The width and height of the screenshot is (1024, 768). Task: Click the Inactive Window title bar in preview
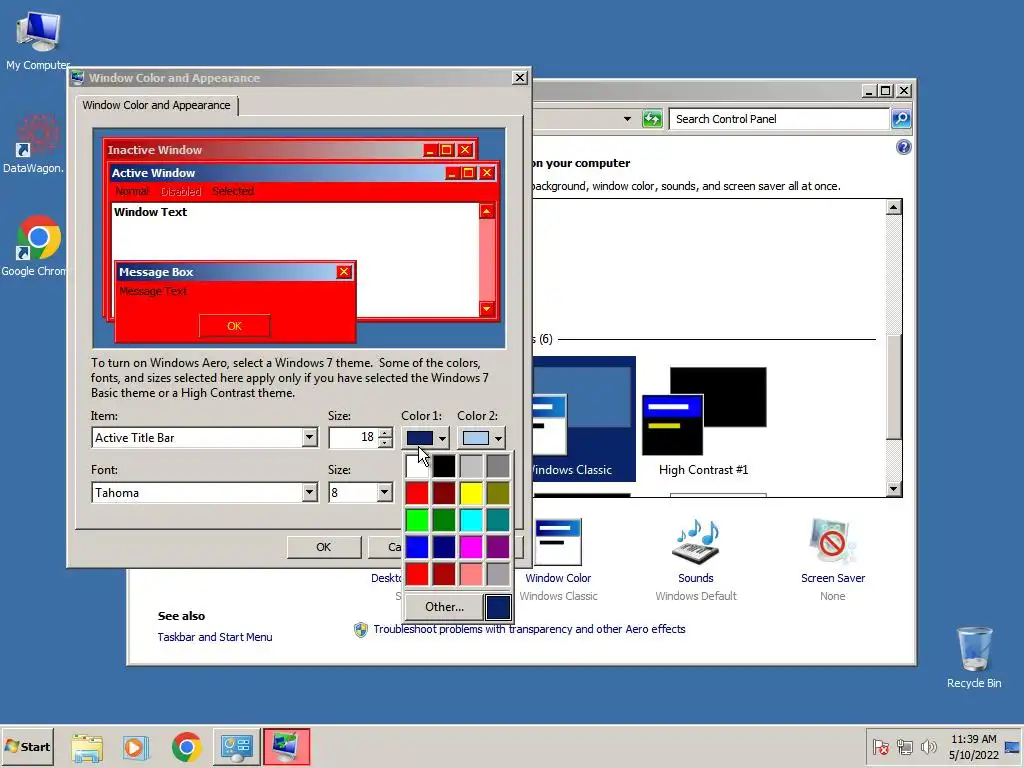tap(290, 150)
